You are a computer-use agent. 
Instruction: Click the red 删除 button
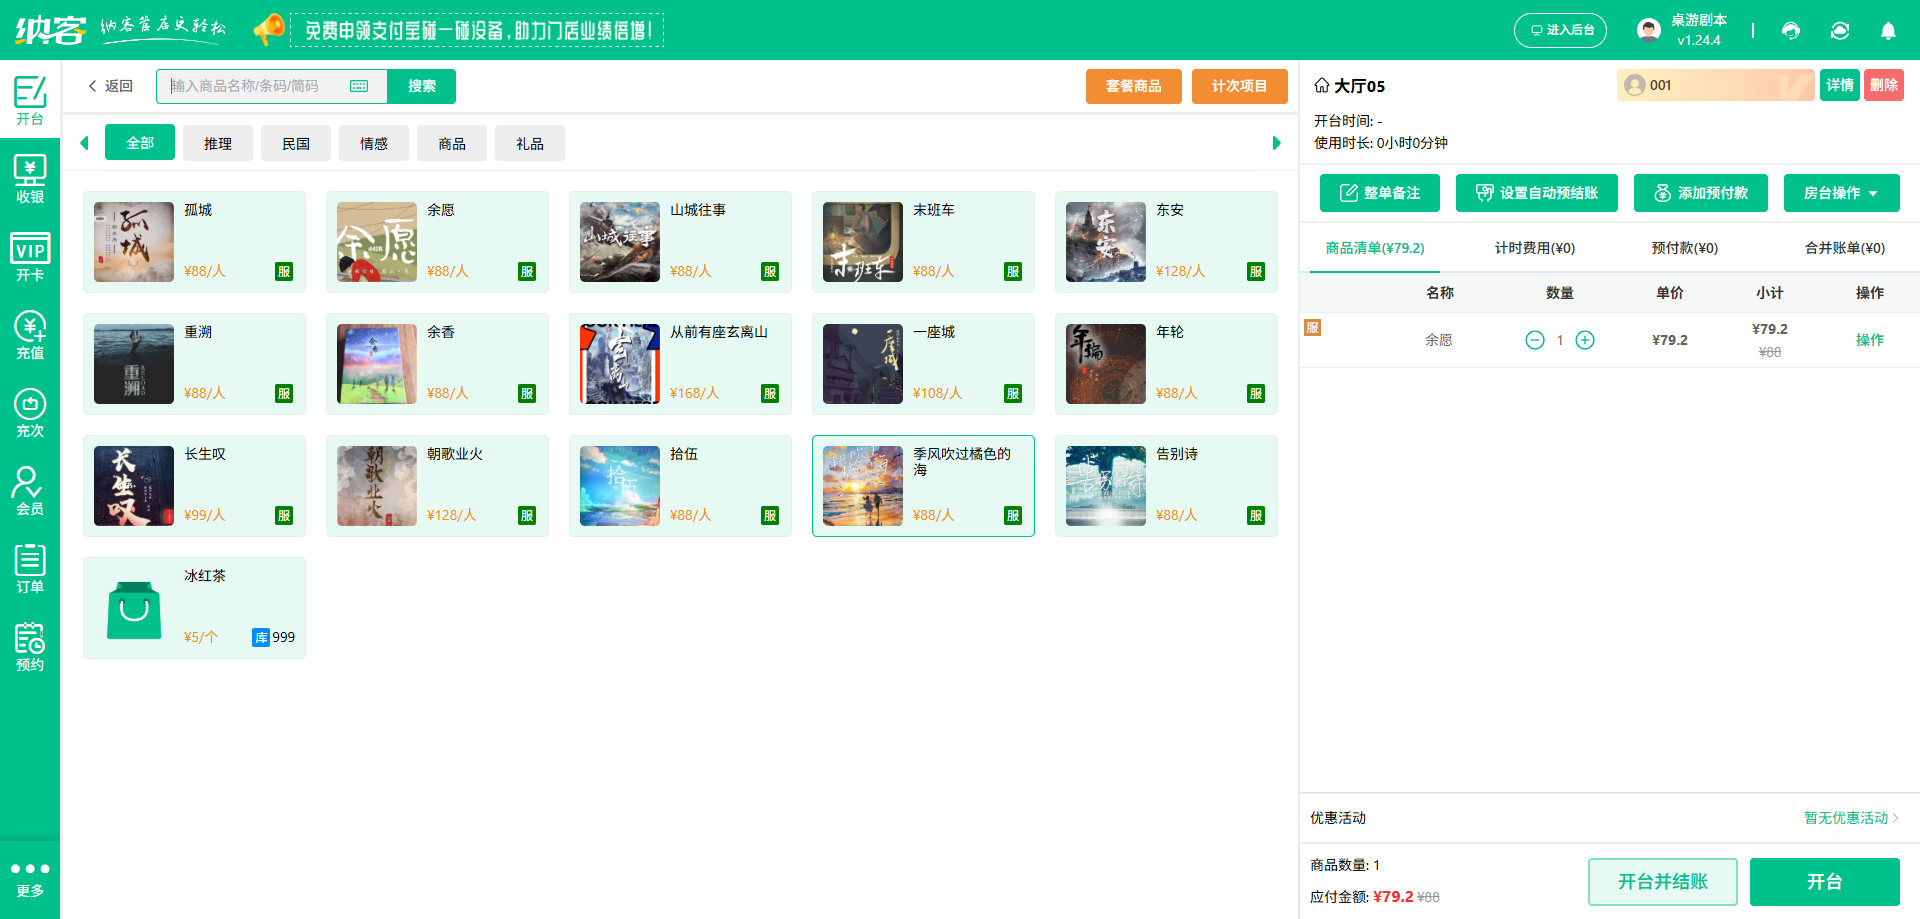[1884, 85]
